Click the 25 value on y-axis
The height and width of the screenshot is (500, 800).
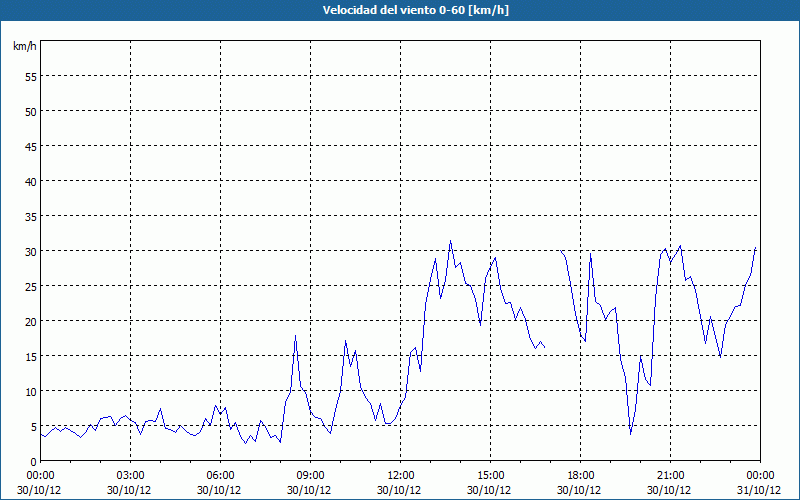pyautogui.click(x=31, y=286)
